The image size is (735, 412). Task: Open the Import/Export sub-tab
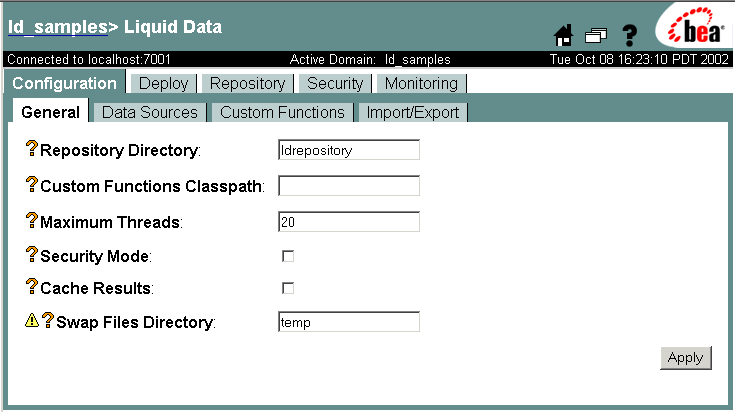coord(412,112)
